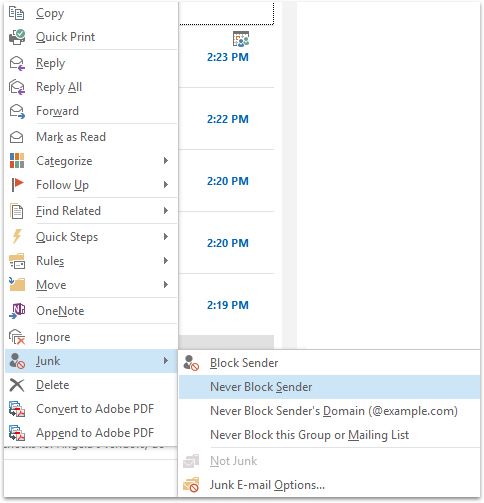Image resolution: width=484 pixels, height=503 pixels.
Task: Select Never Block Sender
Action: click(x=329, y=387)
